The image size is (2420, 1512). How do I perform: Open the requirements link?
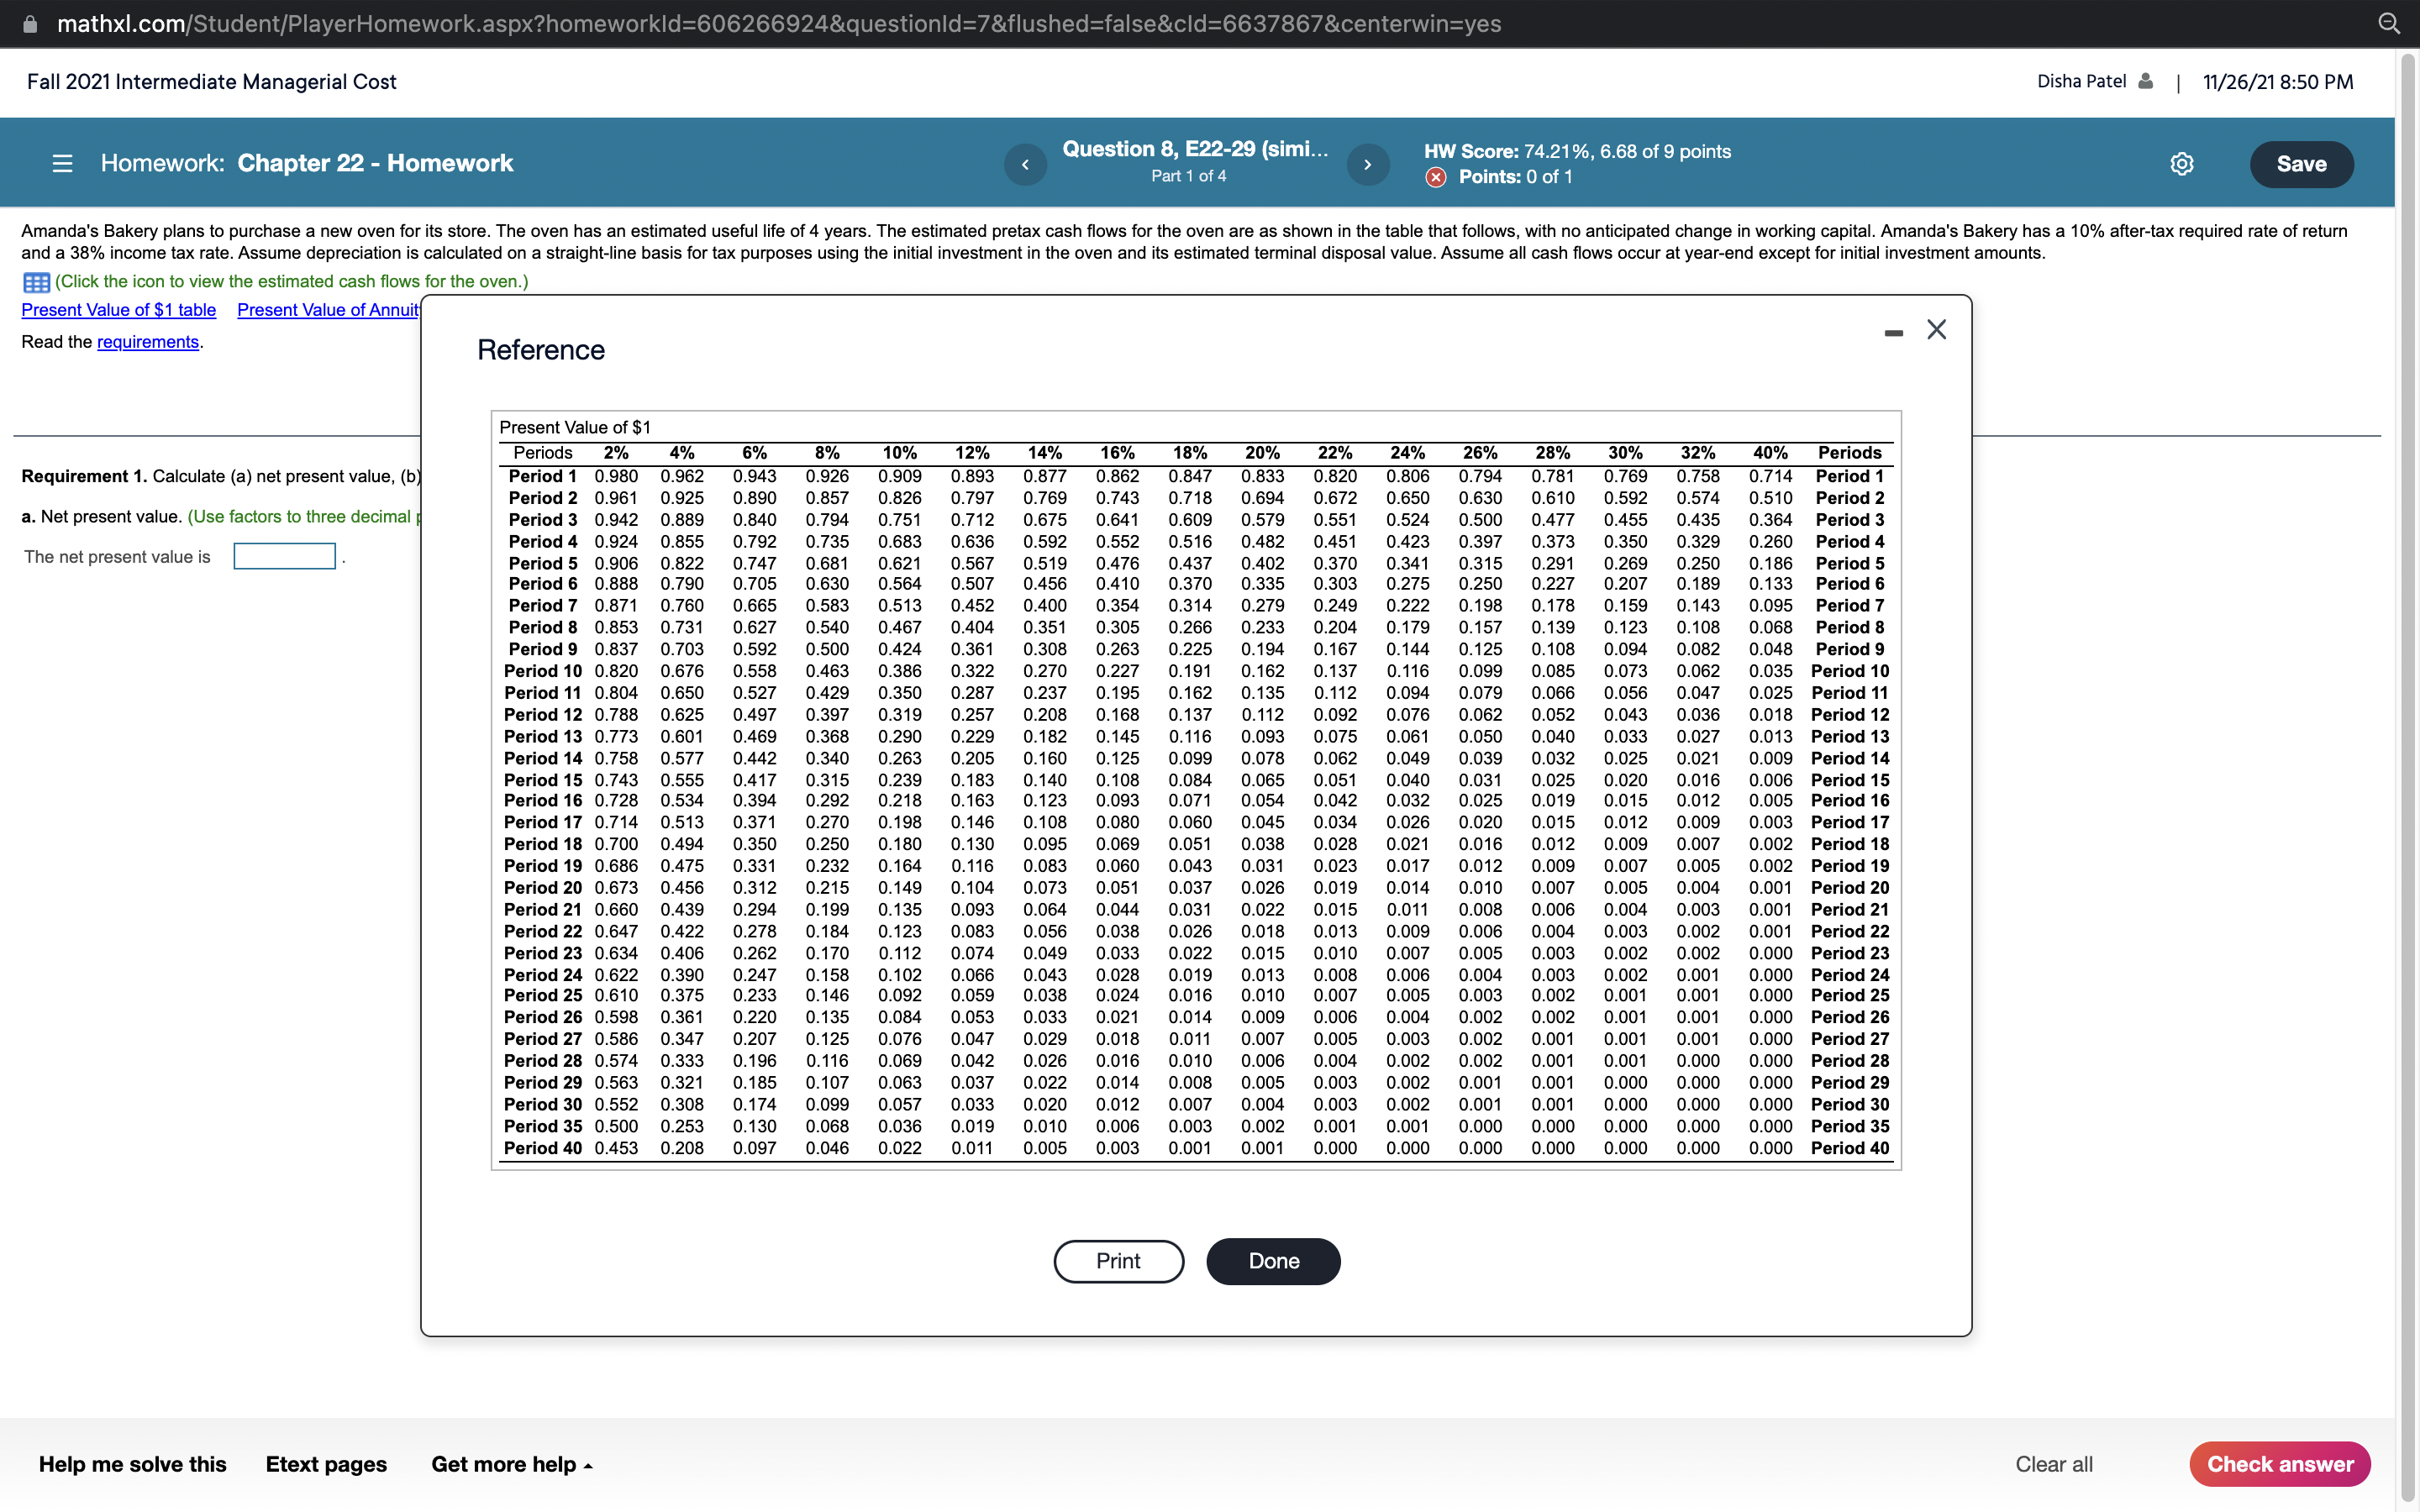(148, 342)
